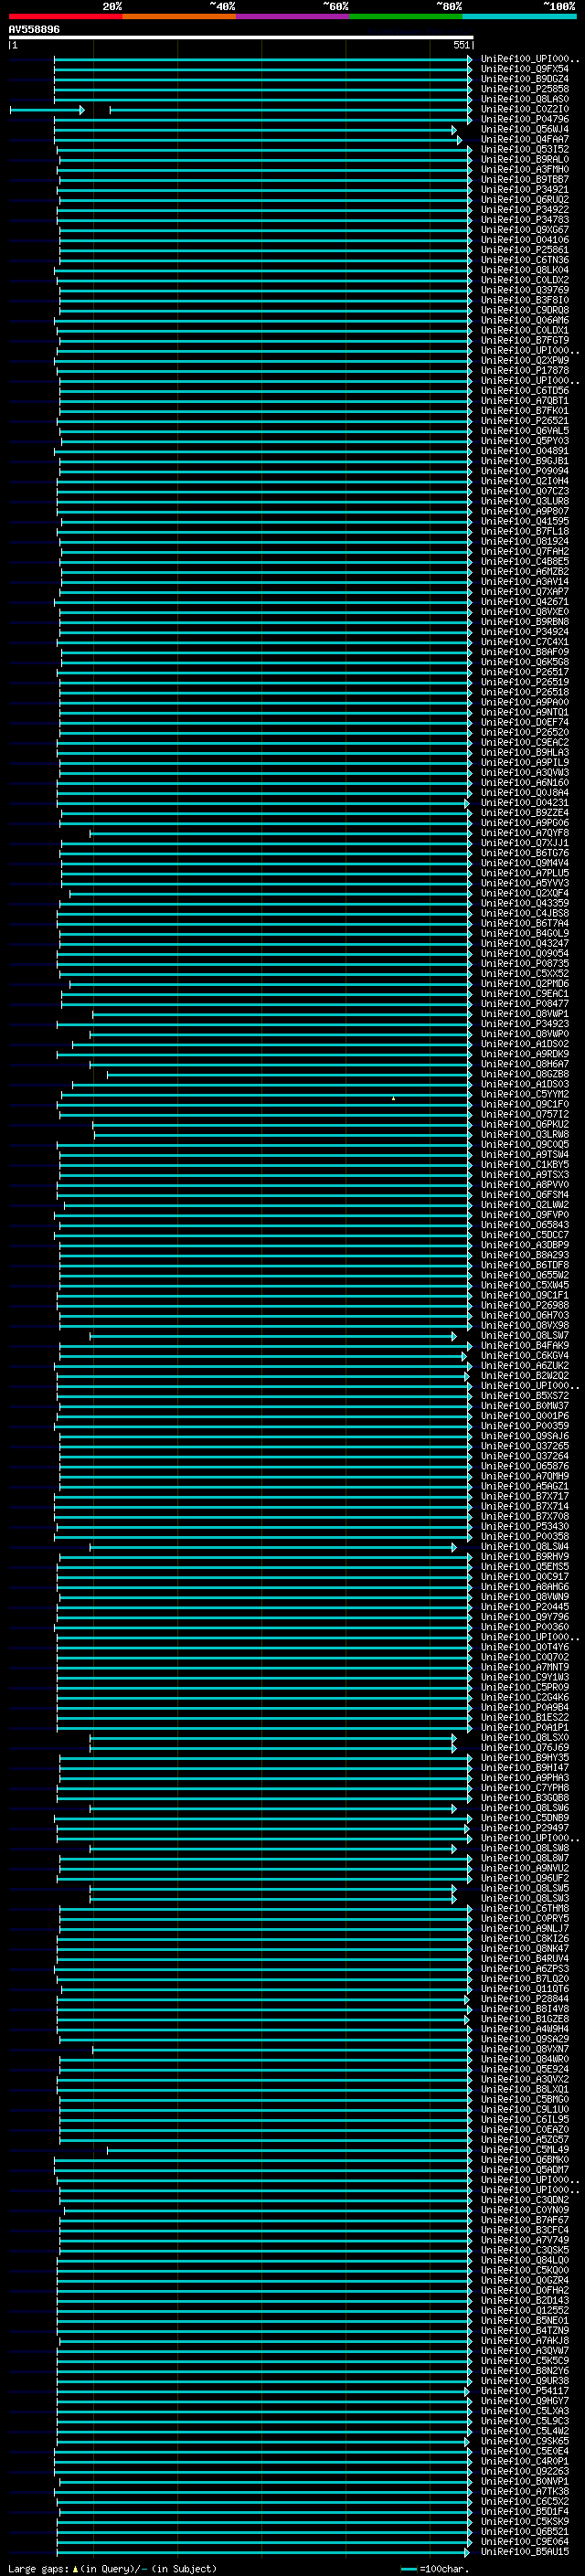
Task: Open hit UniRef100_B9RAL0
Action: (524, 159)
